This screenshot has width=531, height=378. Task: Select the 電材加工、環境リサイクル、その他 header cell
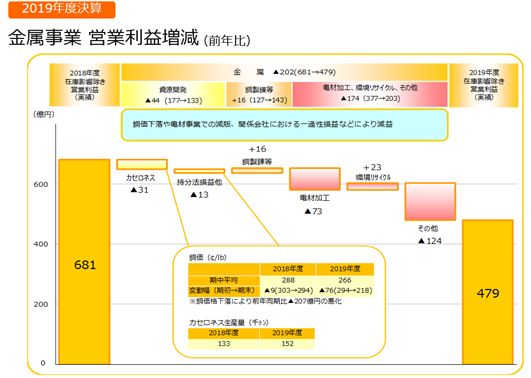[370, 94]
